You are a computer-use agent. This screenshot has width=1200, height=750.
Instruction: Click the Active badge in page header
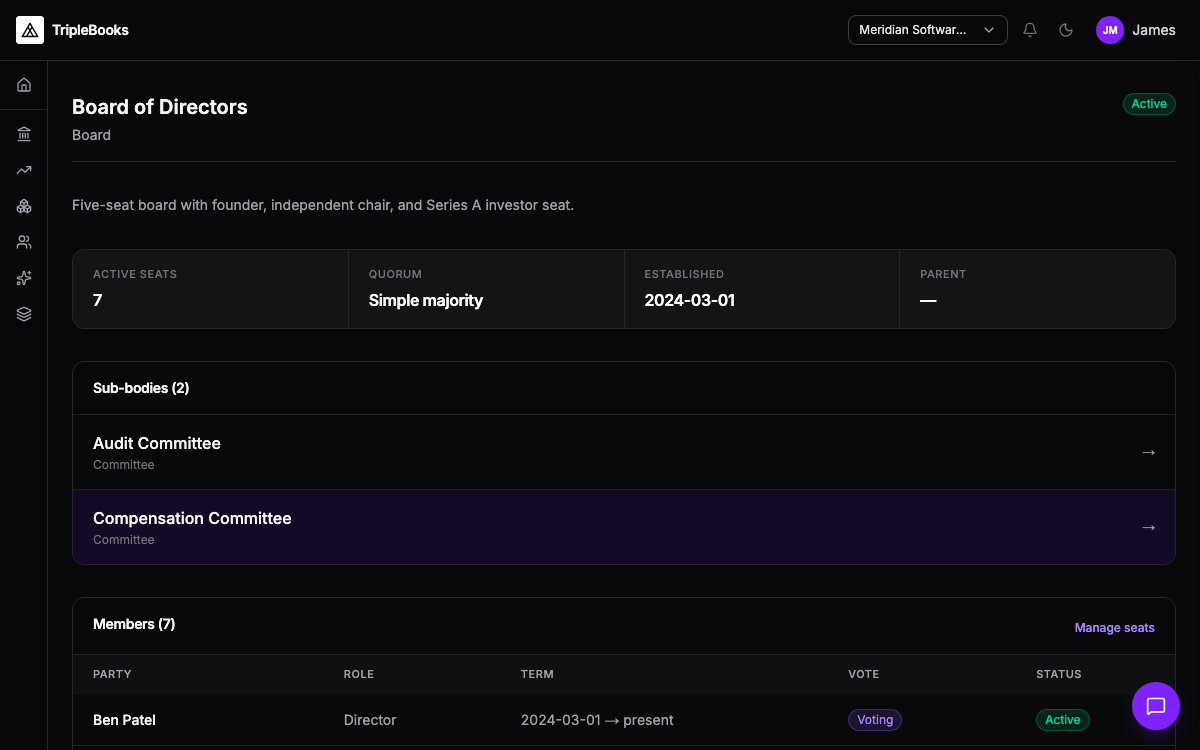point(1149,104)
